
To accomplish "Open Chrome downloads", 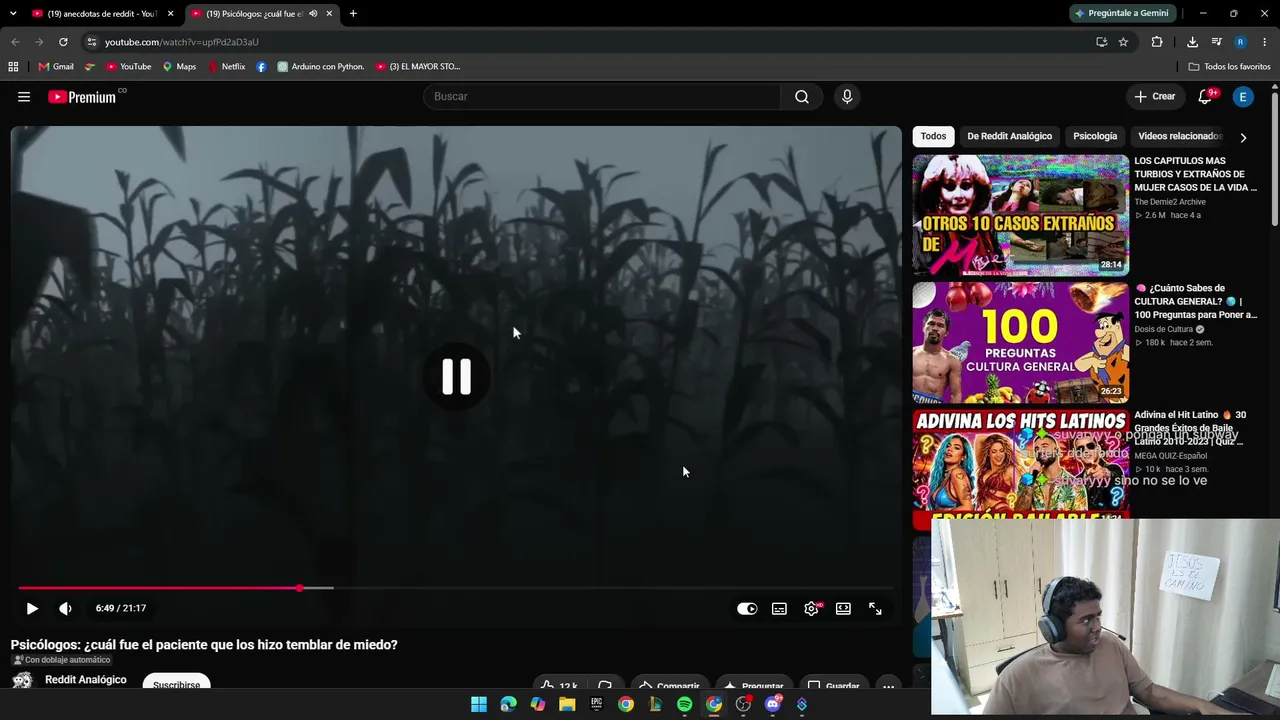I will tap(1192, 42).
